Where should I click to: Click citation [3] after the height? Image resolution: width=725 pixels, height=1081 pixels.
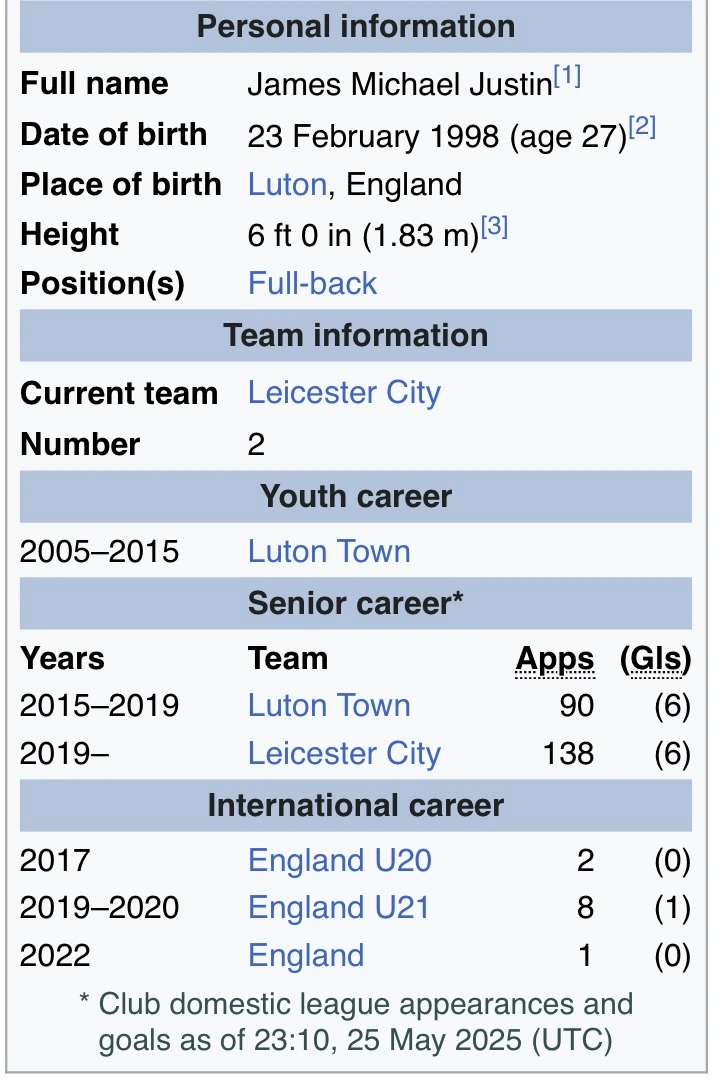(494, 228)
